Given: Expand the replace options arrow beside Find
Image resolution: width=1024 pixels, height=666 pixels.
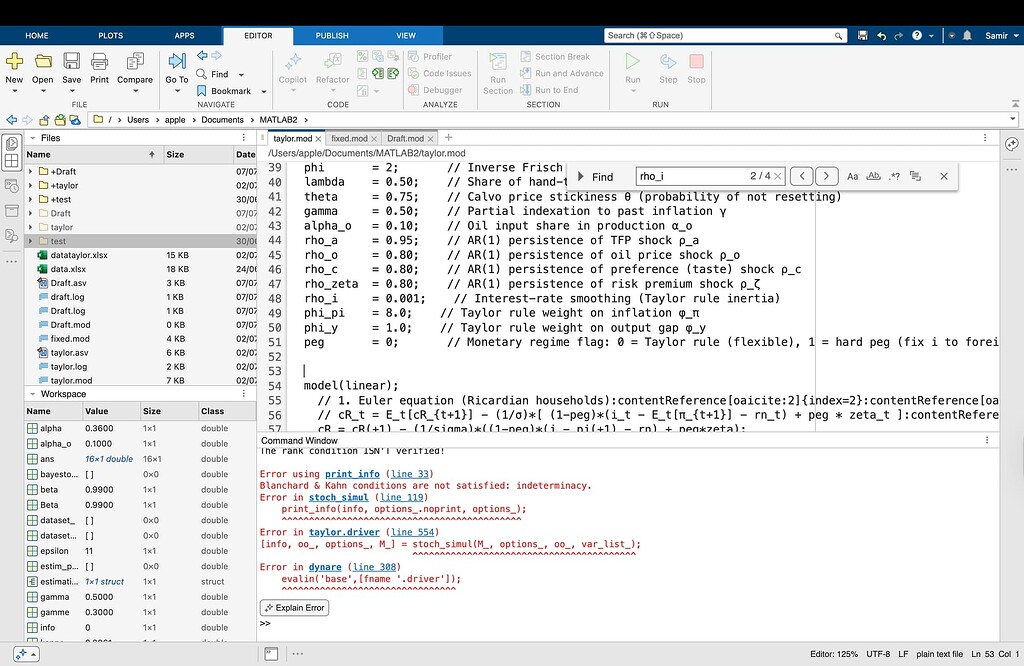Looking at the screenshot, I should tap(581, 176).
